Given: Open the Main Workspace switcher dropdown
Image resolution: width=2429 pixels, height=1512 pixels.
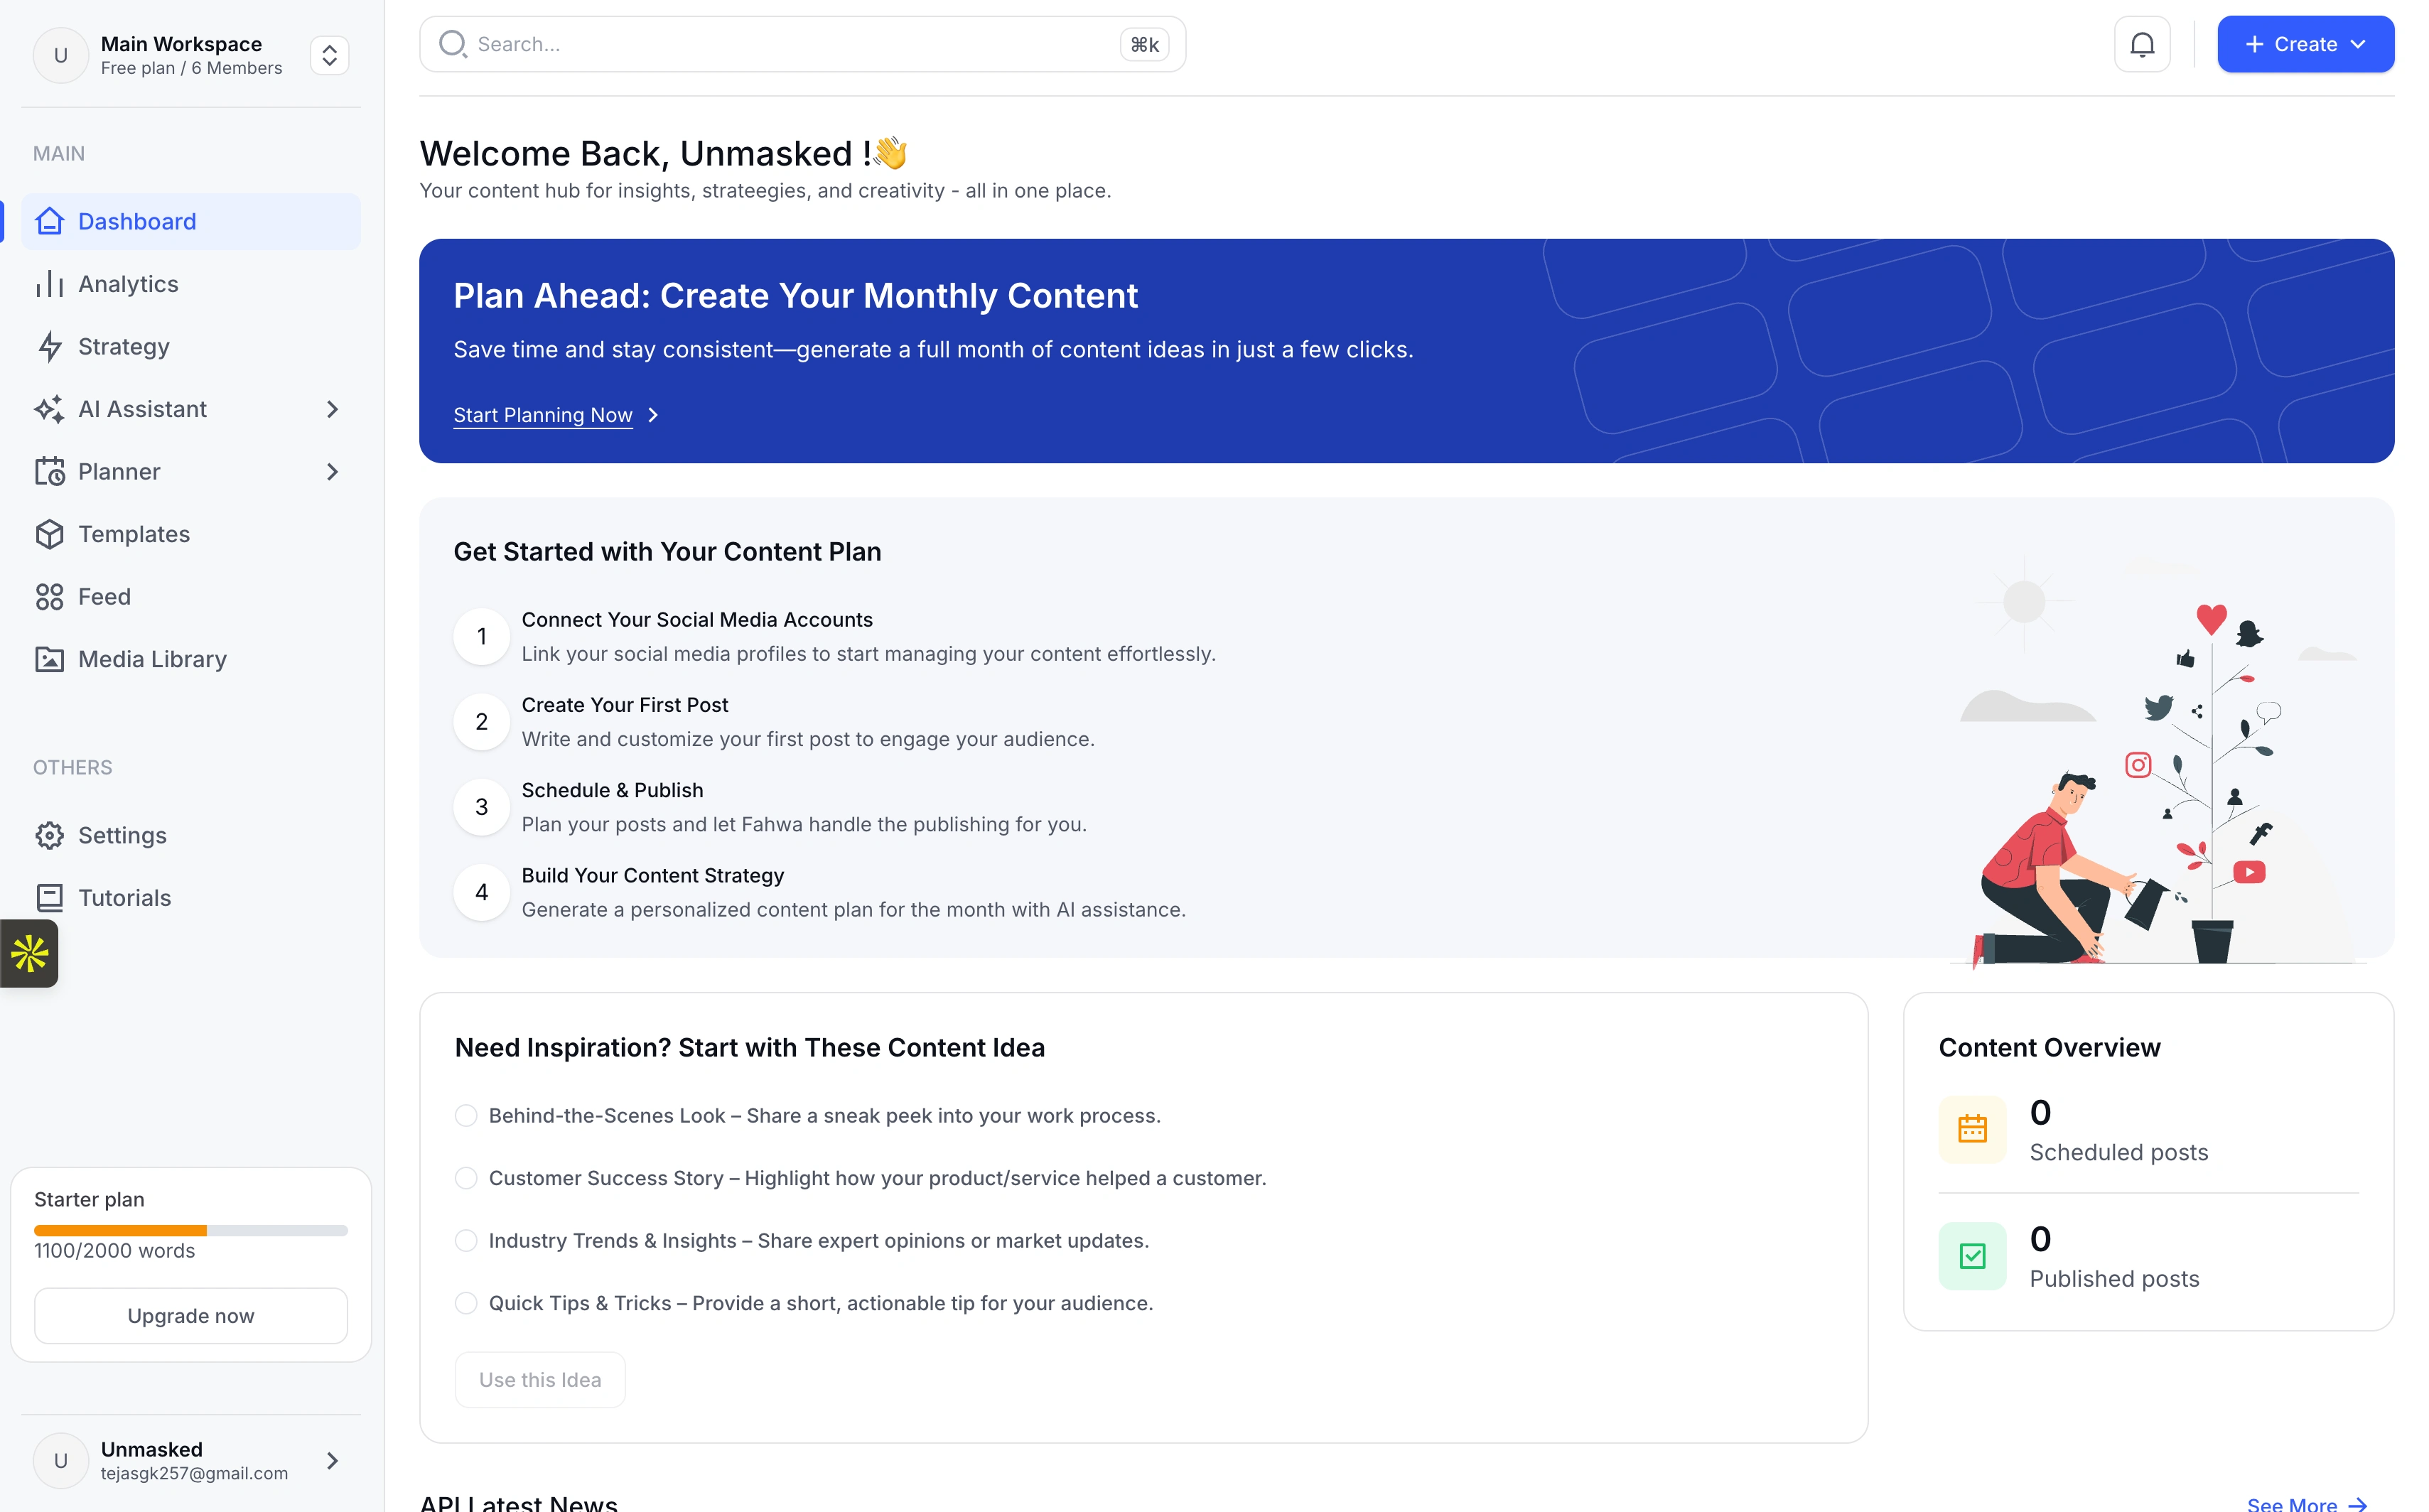Looking at the screenshot, I should 329,55.
